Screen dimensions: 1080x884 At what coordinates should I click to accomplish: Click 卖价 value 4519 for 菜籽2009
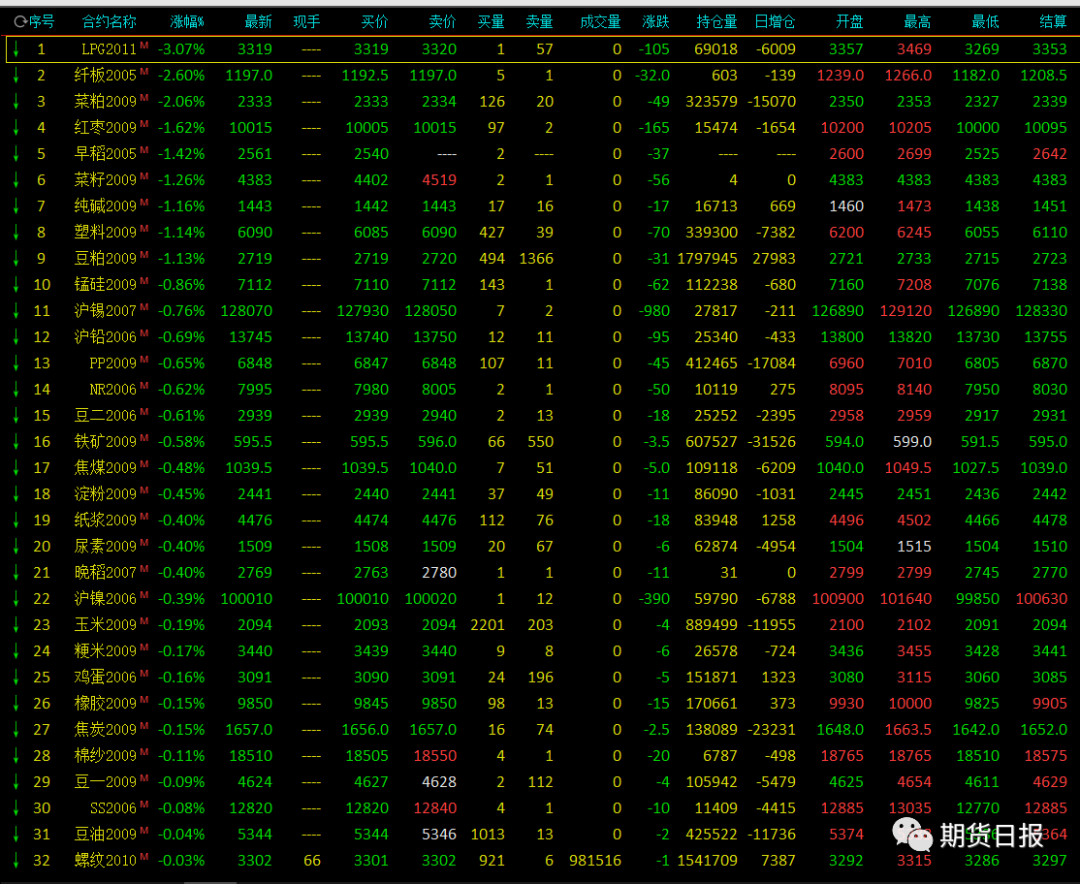pos(439,181)
